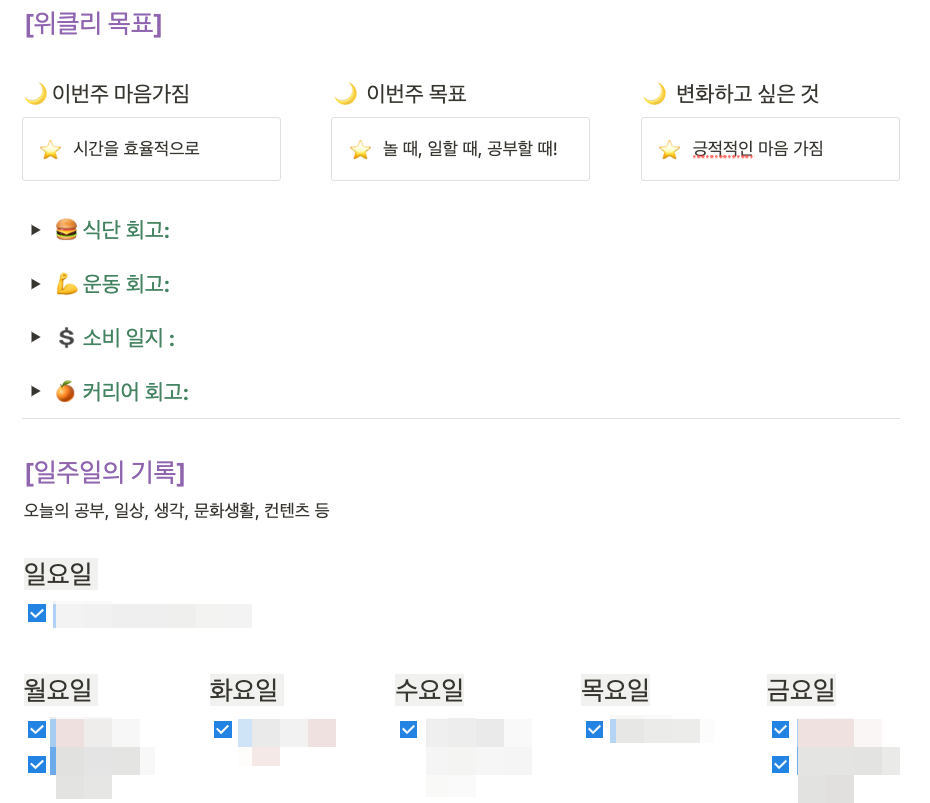Click the [일주일의 기록] heading
This screenshot has height=803, width=930.
click(x=104, y=472)
